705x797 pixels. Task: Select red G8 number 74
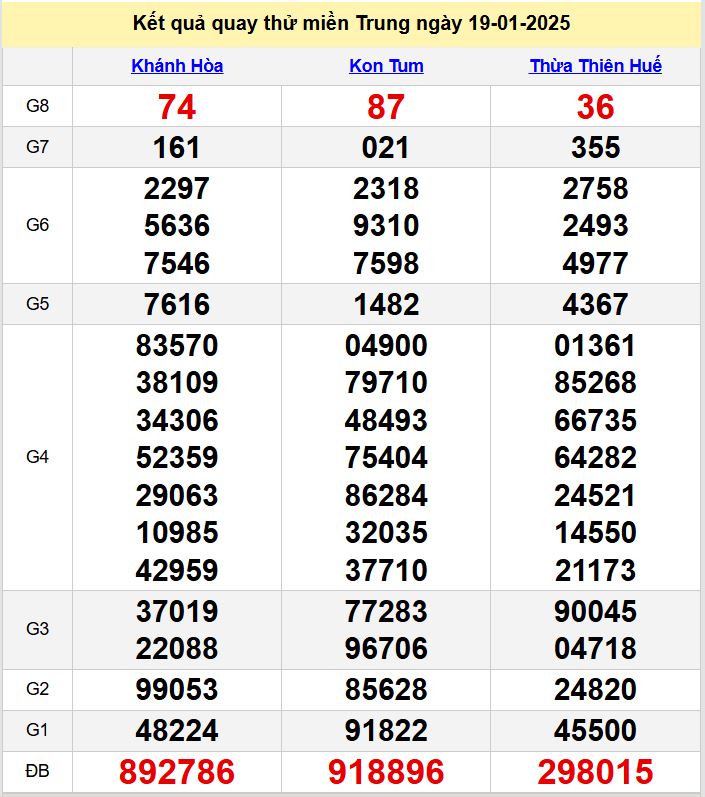tap(177, 107)
